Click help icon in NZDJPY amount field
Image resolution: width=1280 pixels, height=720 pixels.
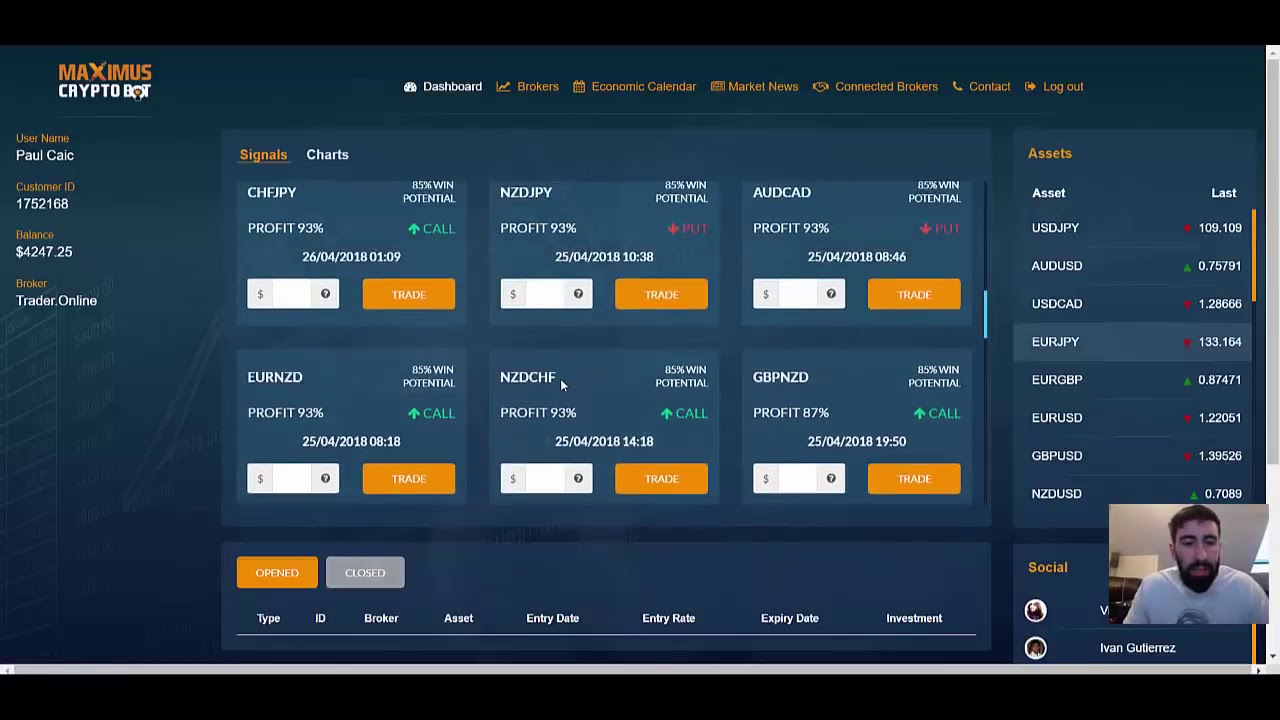[x=578, y=294]
